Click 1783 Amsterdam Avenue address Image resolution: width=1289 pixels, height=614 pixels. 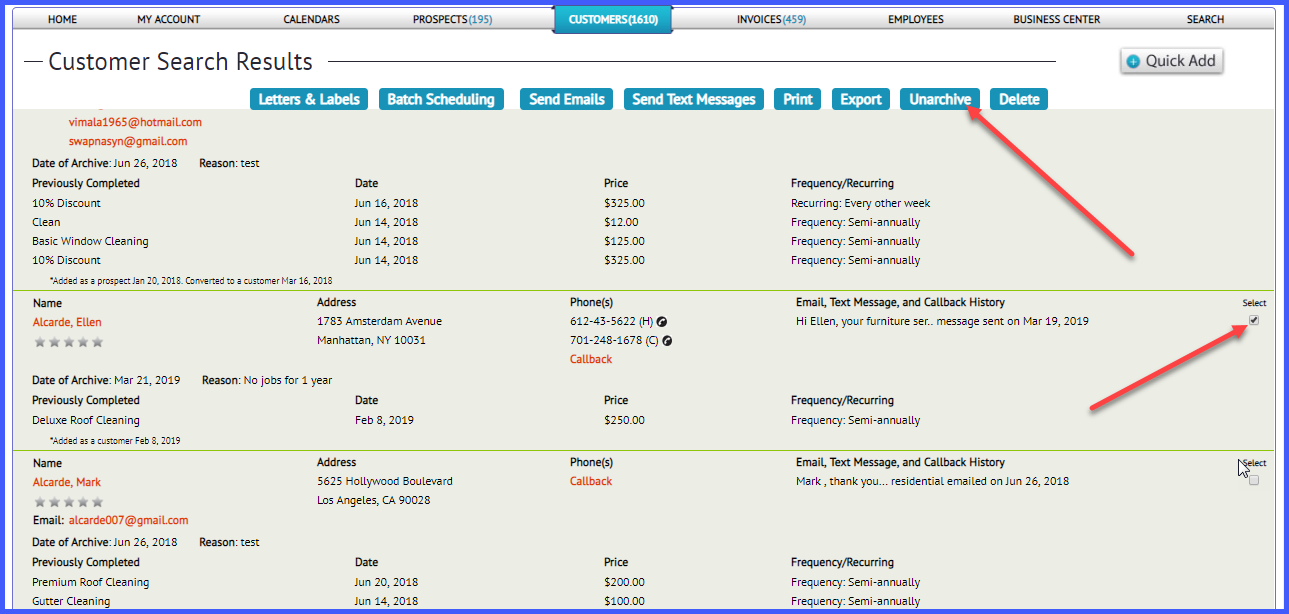pos(379,321)
